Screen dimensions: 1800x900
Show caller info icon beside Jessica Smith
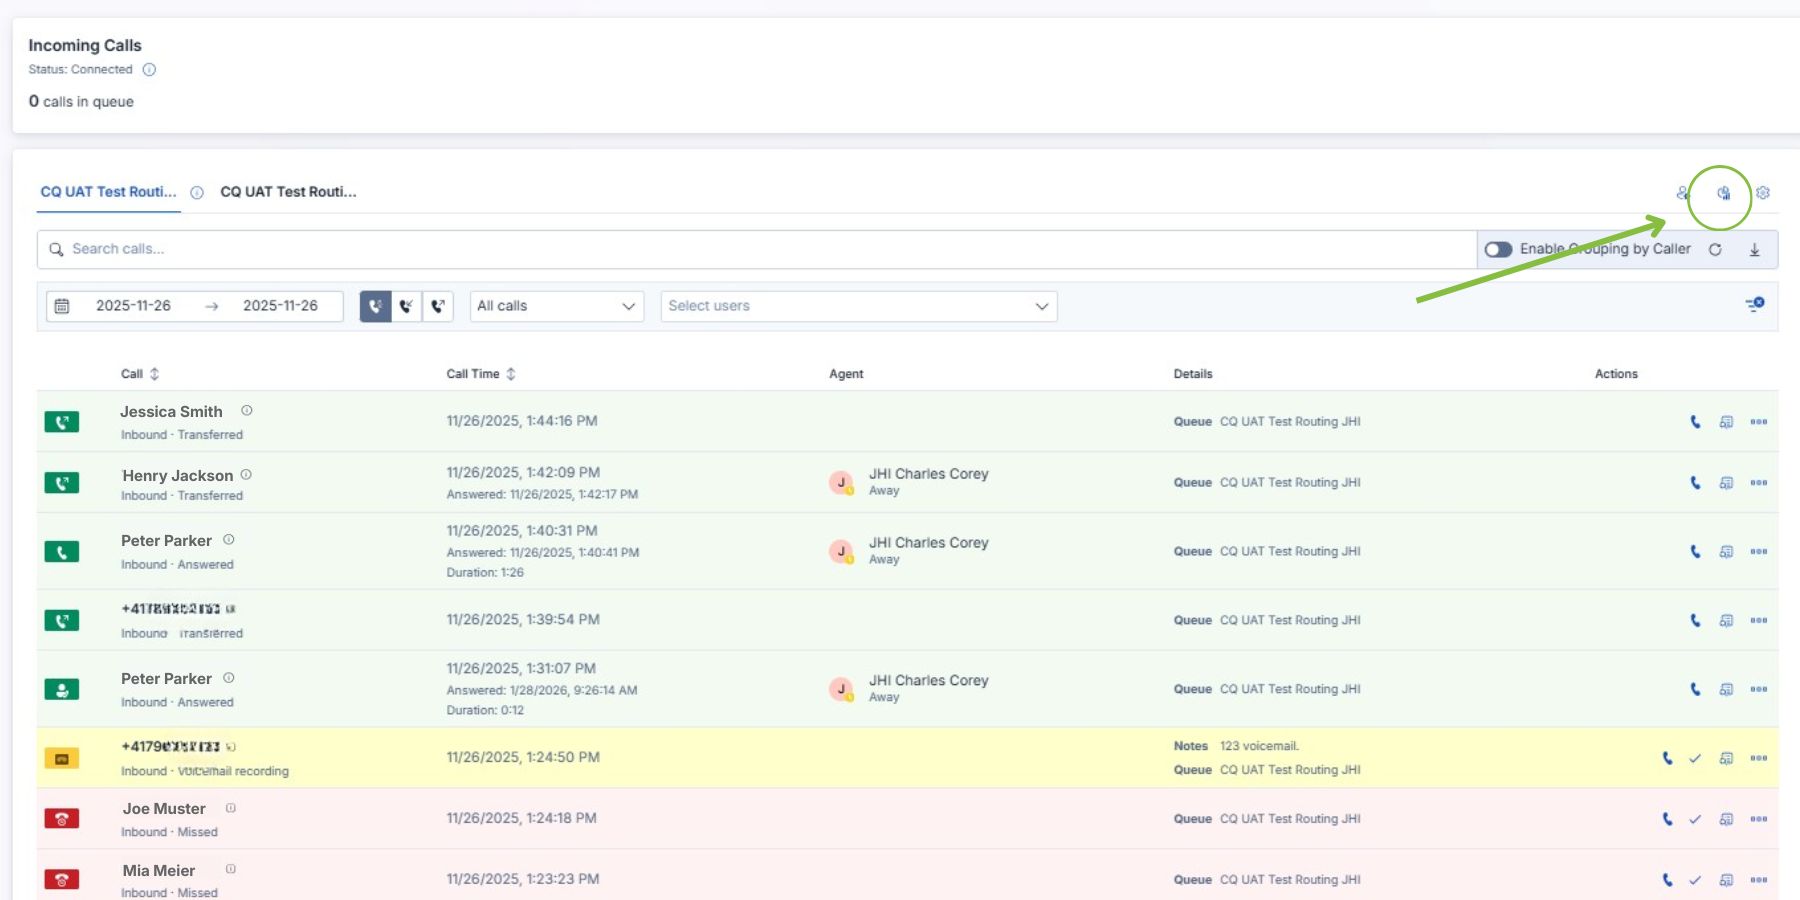pos(246,410)
